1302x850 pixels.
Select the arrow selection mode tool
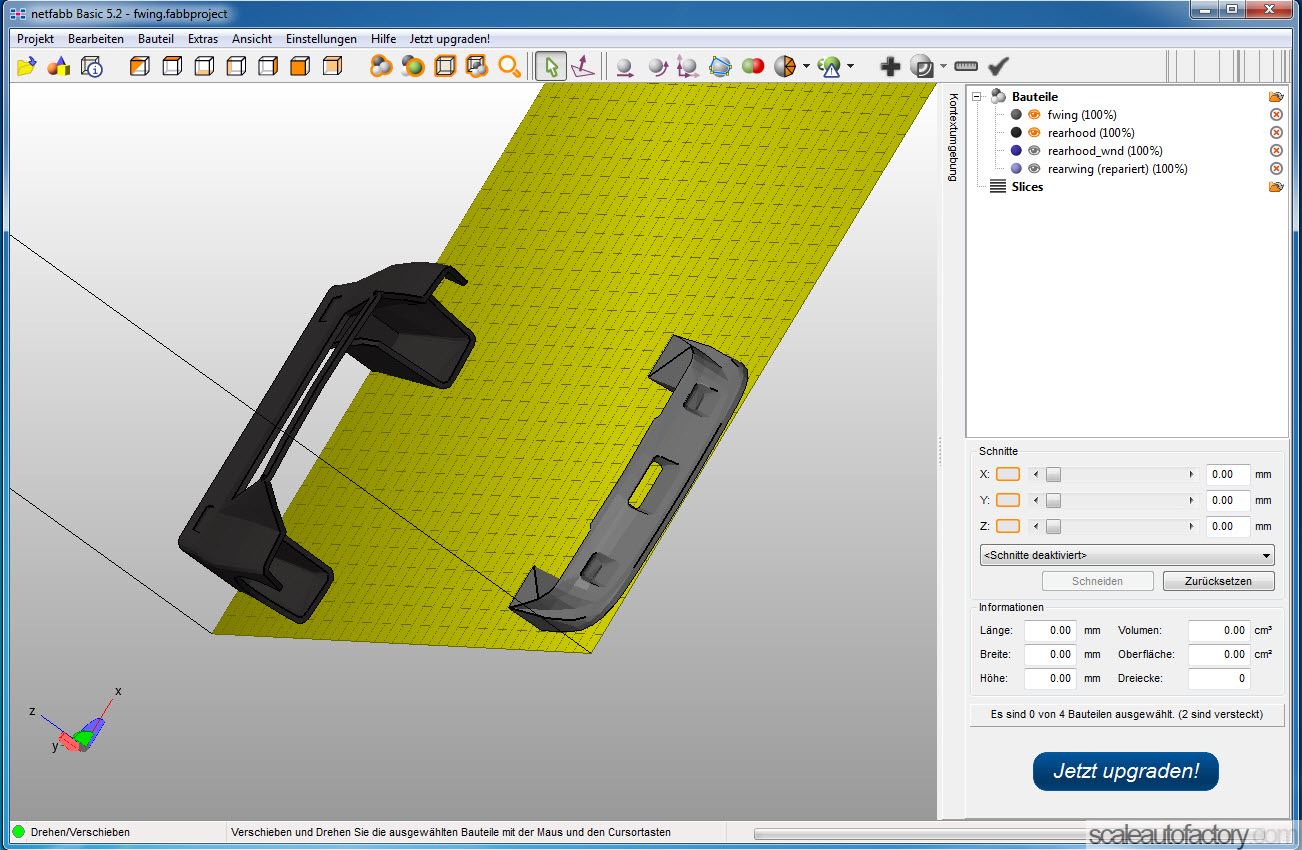click(549, 67)
